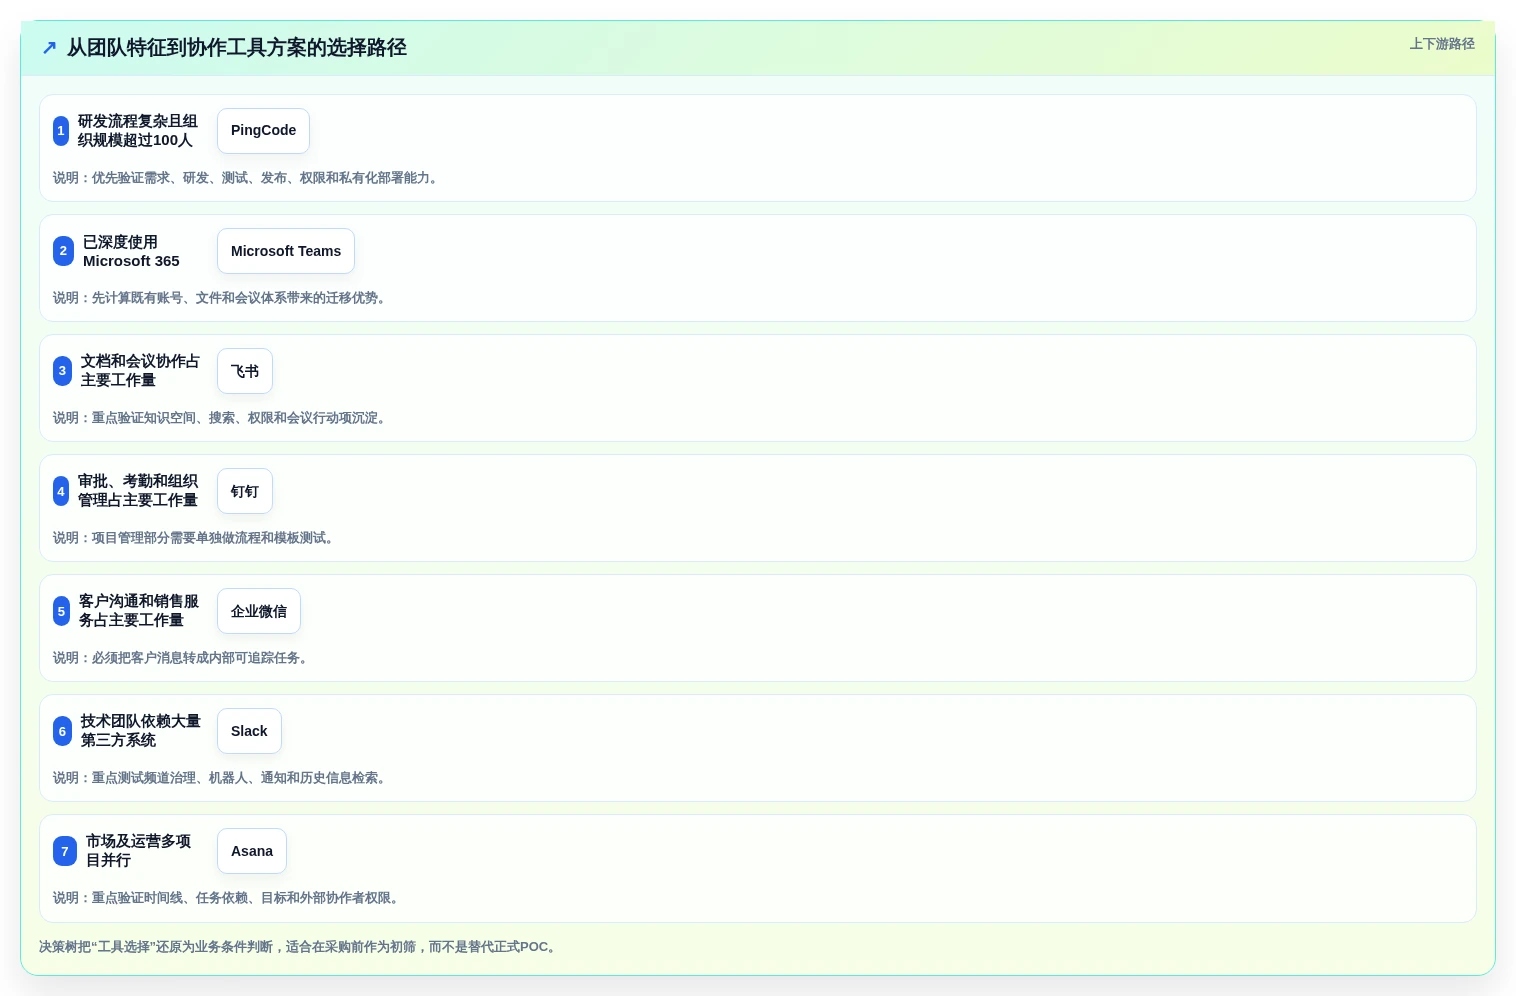Click step badge number 1
1516x996 pixels.
point(61,131)
